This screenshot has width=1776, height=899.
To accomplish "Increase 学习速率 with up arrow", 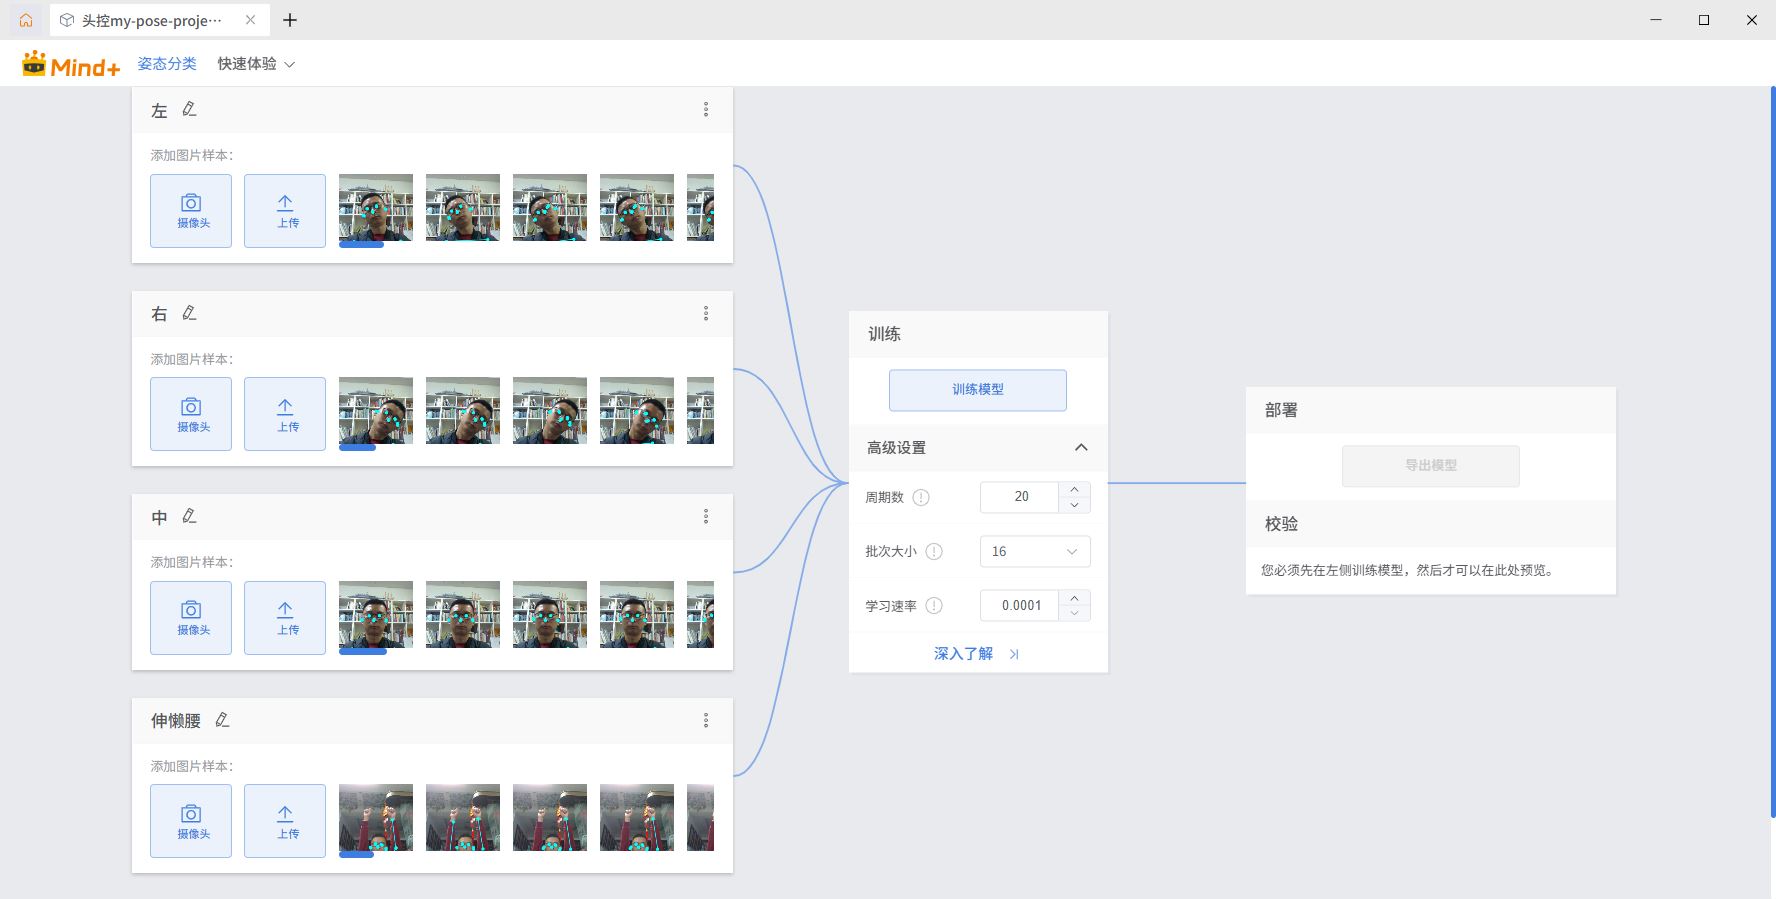I will [1074, 597].
